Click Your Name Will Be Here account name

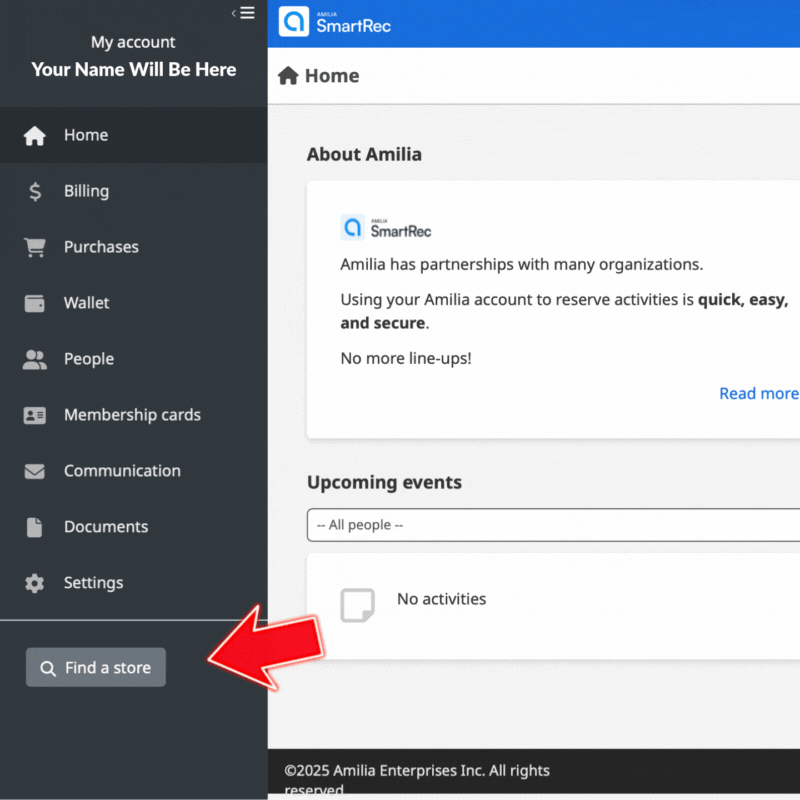click(x=134, y=70)
